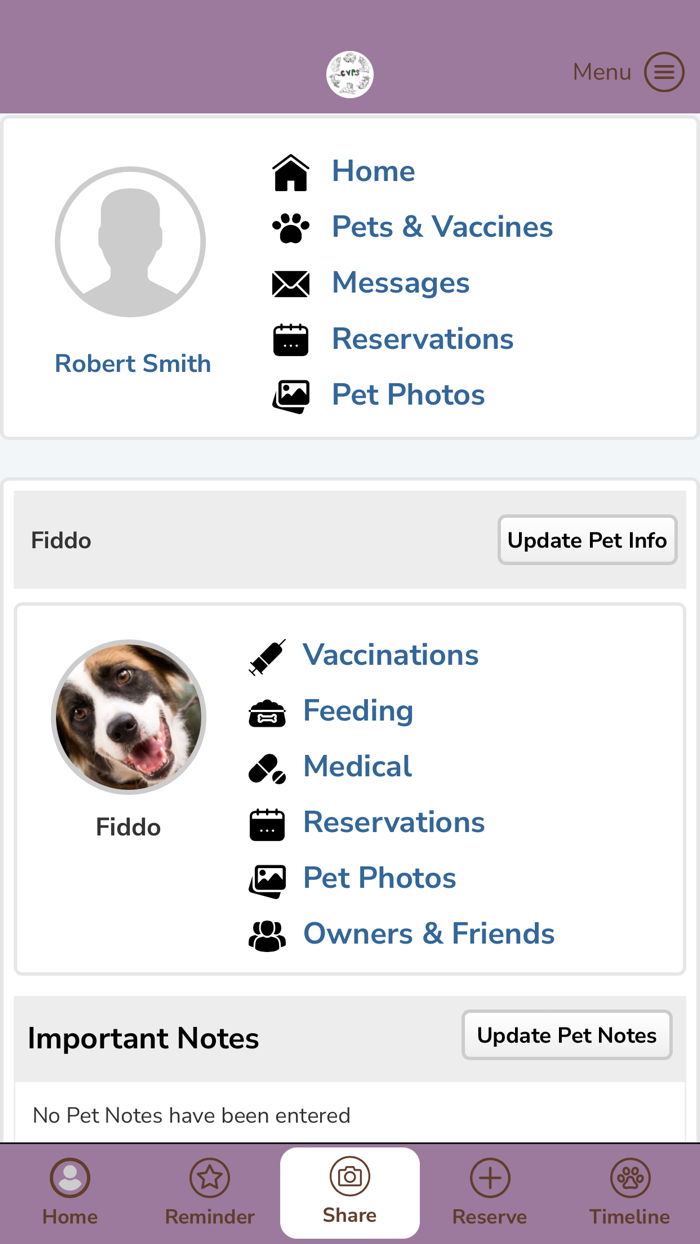Click the envelope icon next to Messages
Image resolution: width=700 pixels, height=1244 pixels.
(290, 283)
